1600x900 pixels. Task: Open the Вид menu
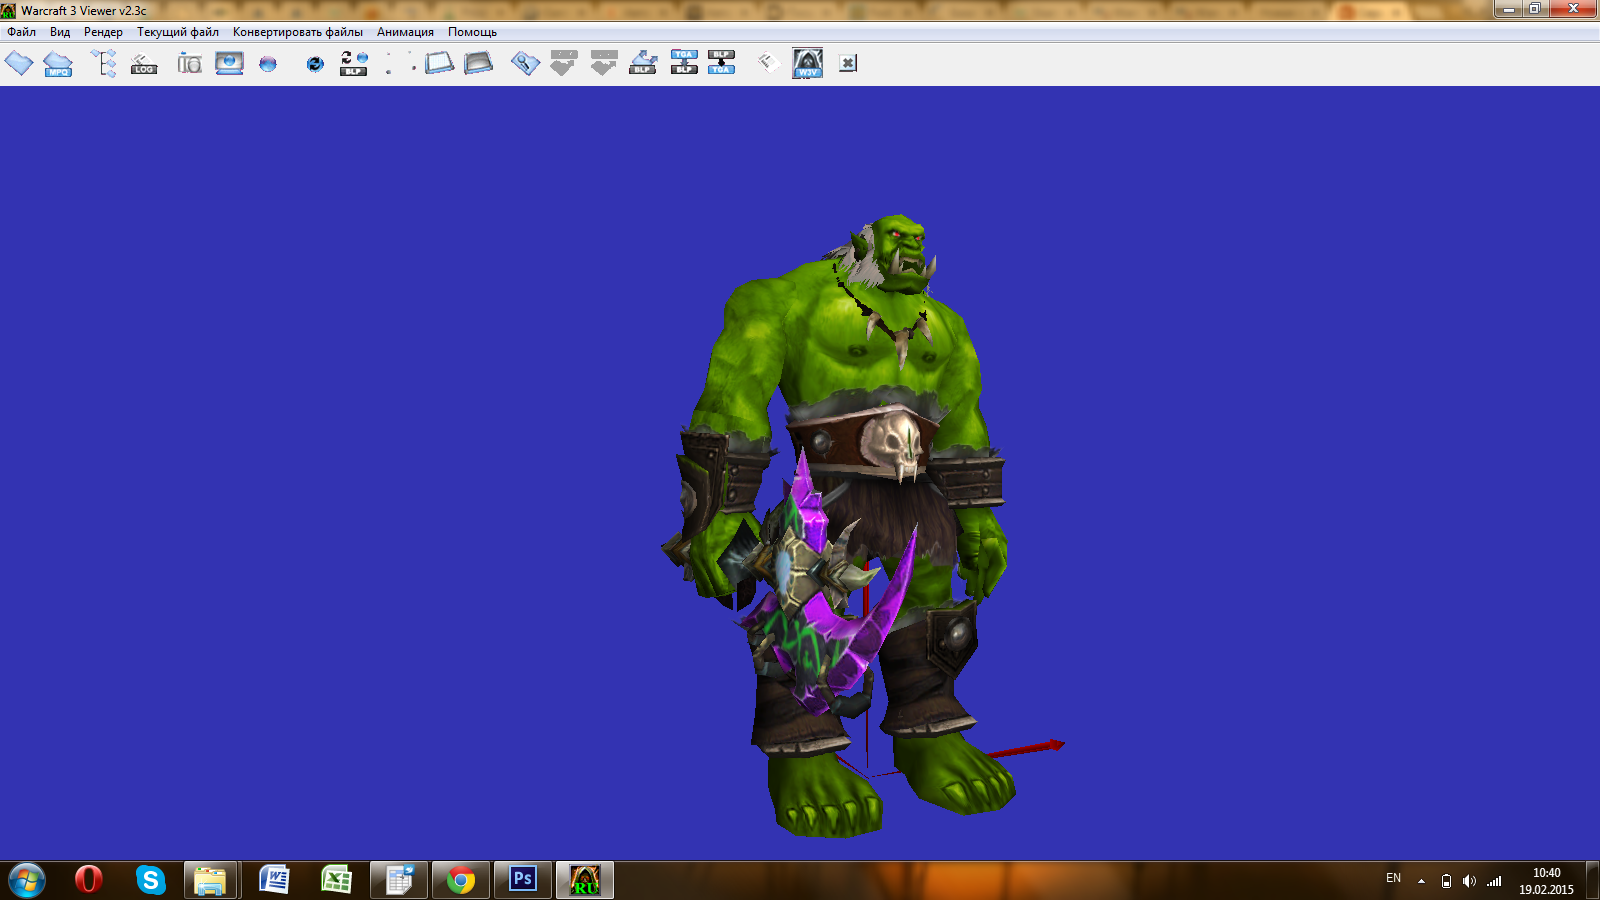pos(60,32)
